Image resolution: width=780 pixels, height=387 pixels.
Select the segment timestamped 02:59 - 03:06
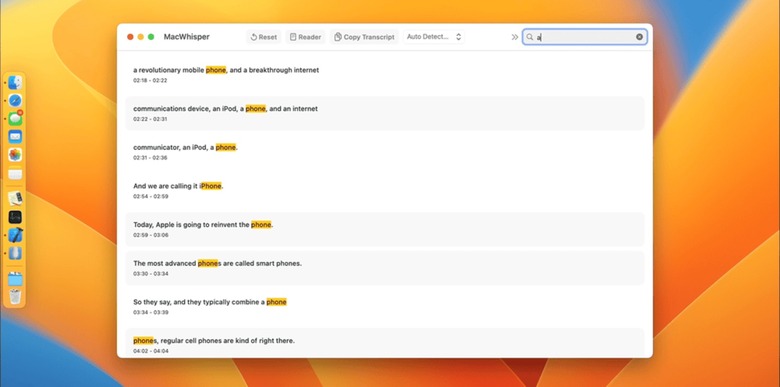pyautogui.click(x=385, y=229)
